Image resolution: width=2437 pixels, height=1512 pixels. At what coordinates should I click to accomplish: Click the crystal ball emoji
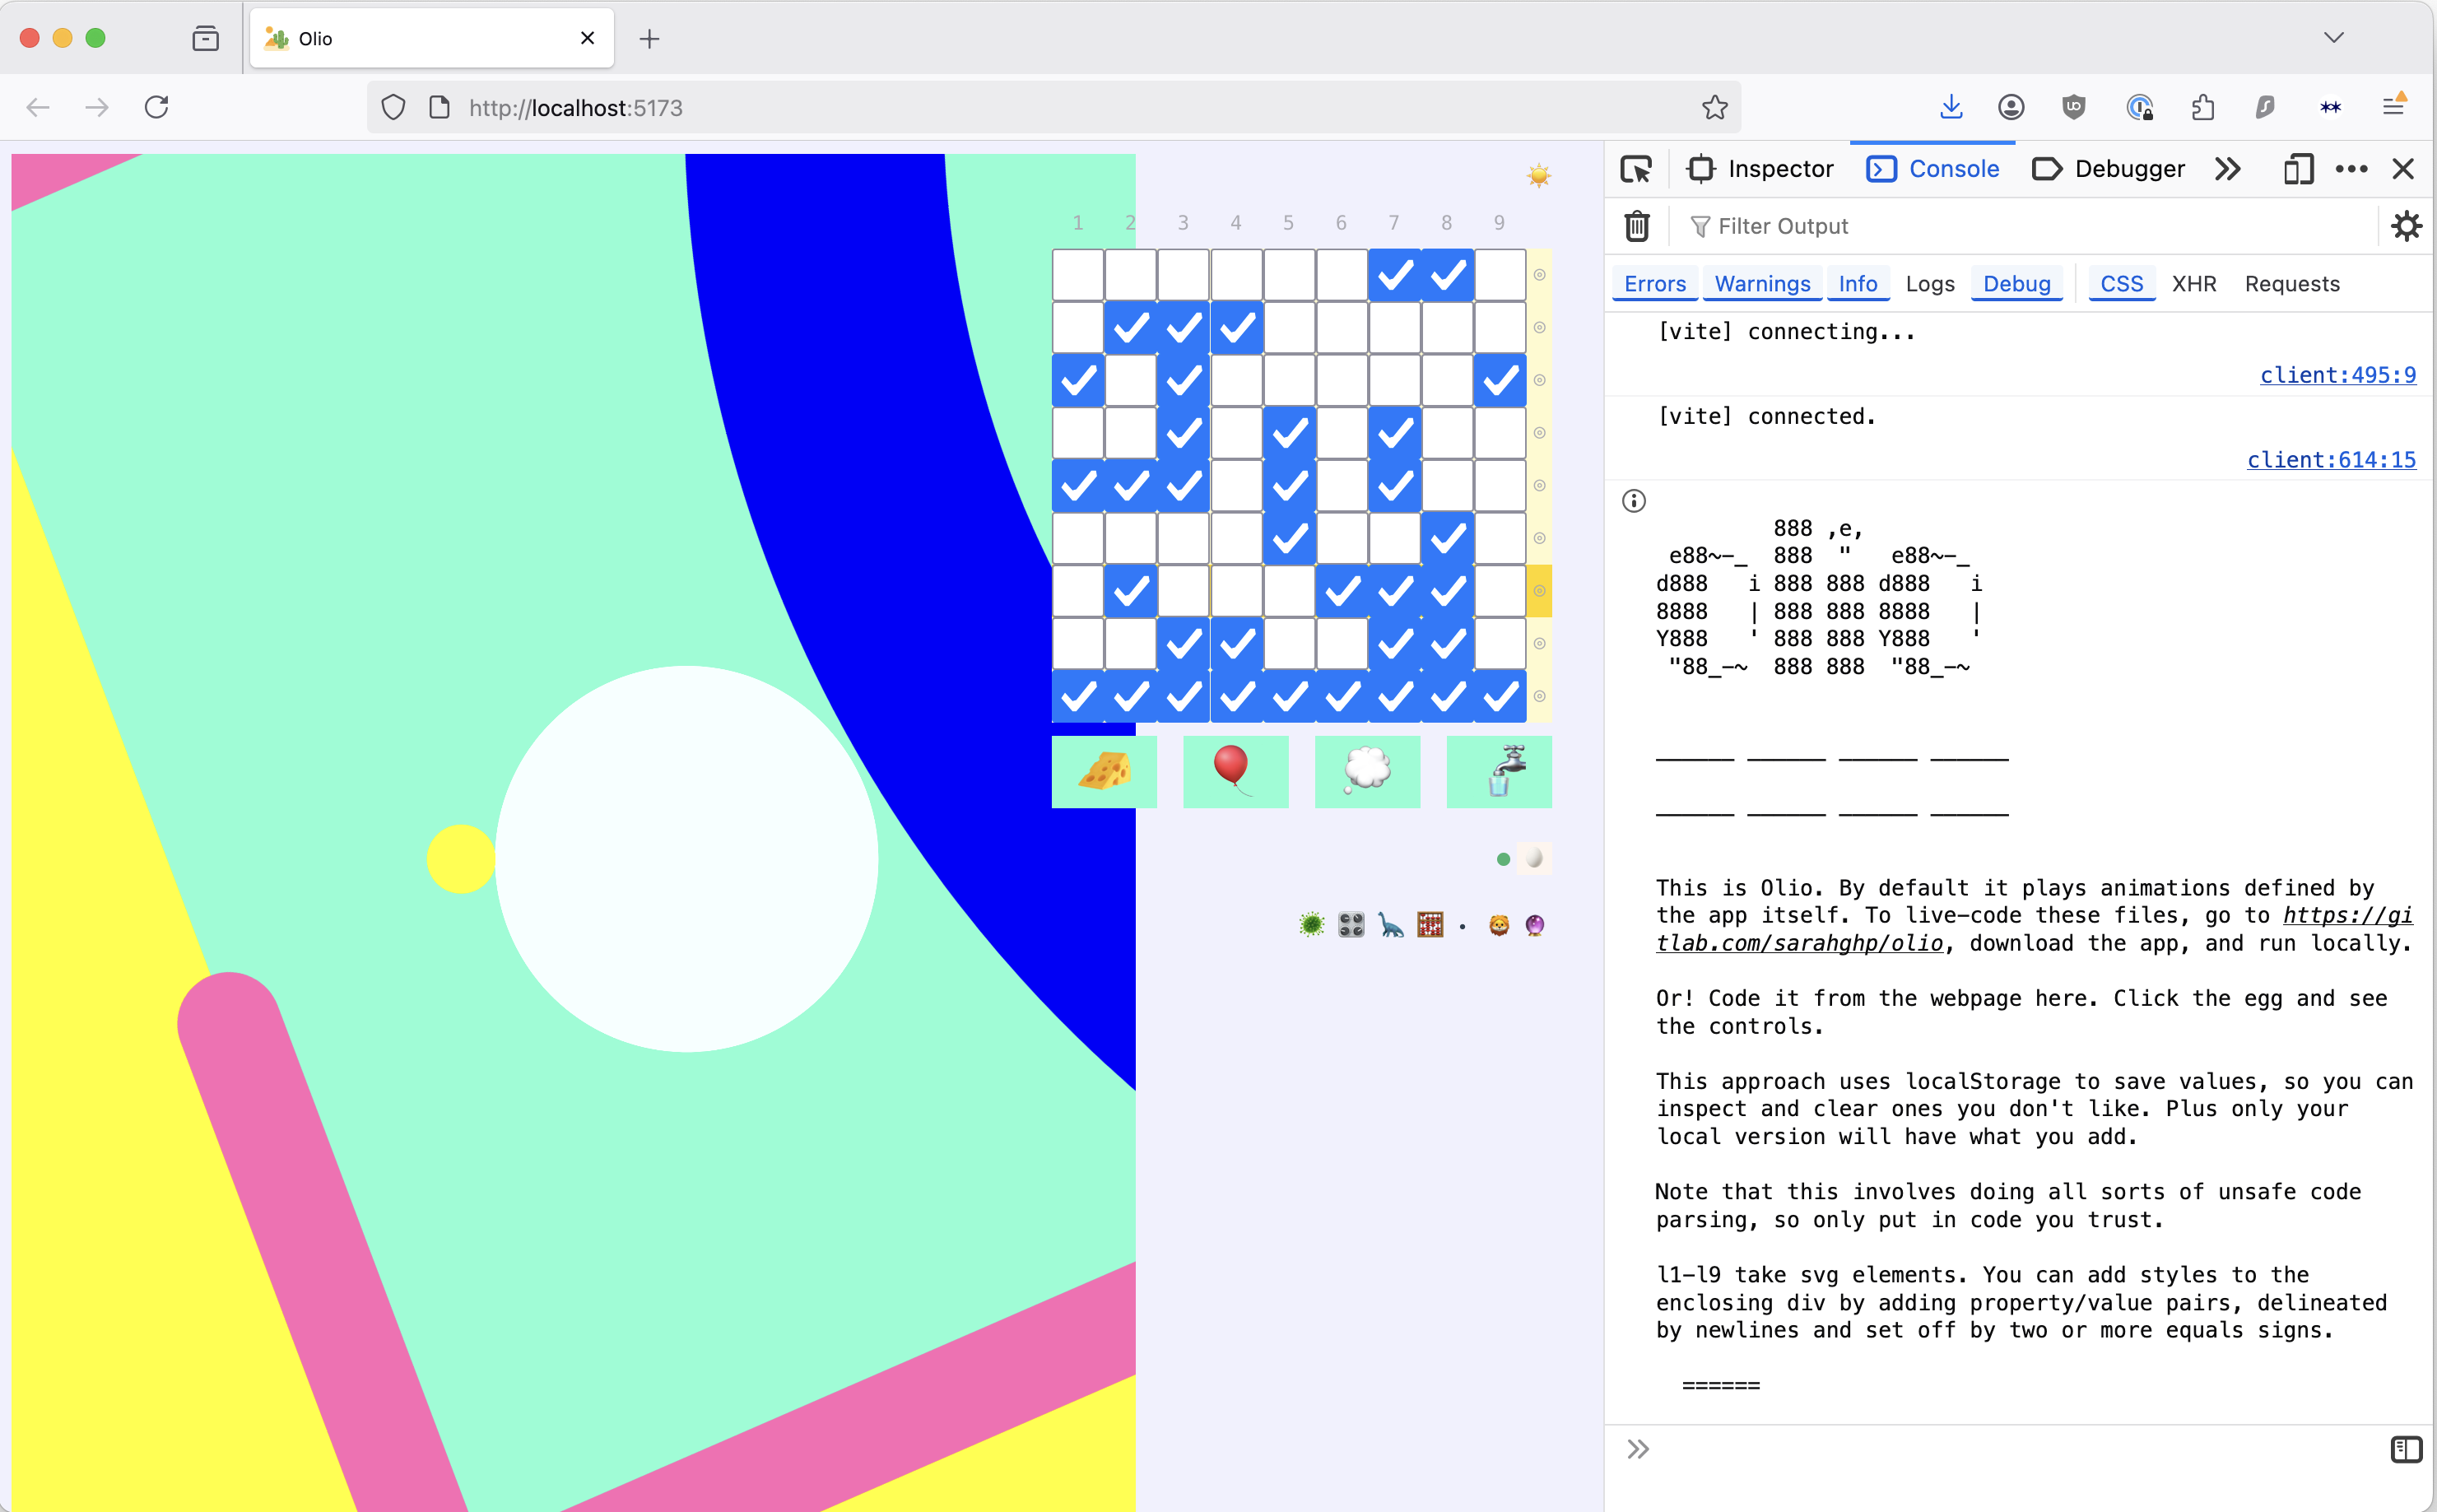[x=1535, y=925]
